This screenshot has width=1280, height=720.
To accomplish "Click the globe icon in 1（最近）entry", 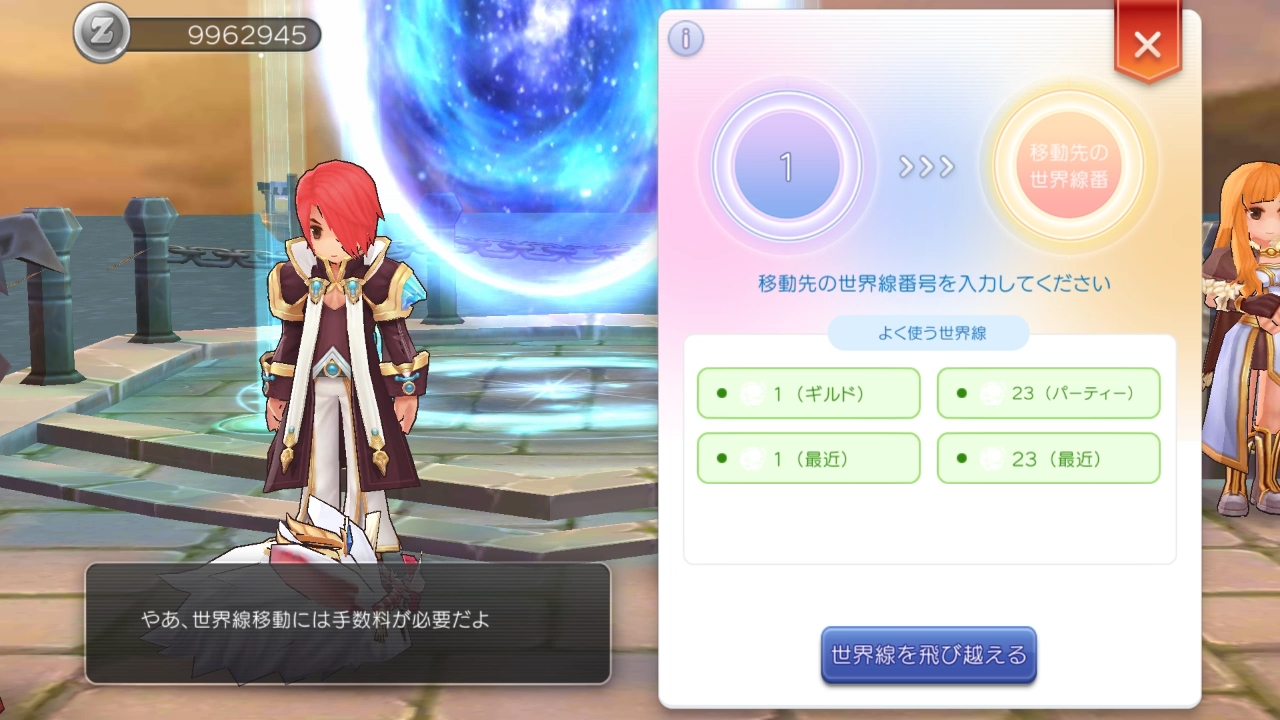I will 750,459.
